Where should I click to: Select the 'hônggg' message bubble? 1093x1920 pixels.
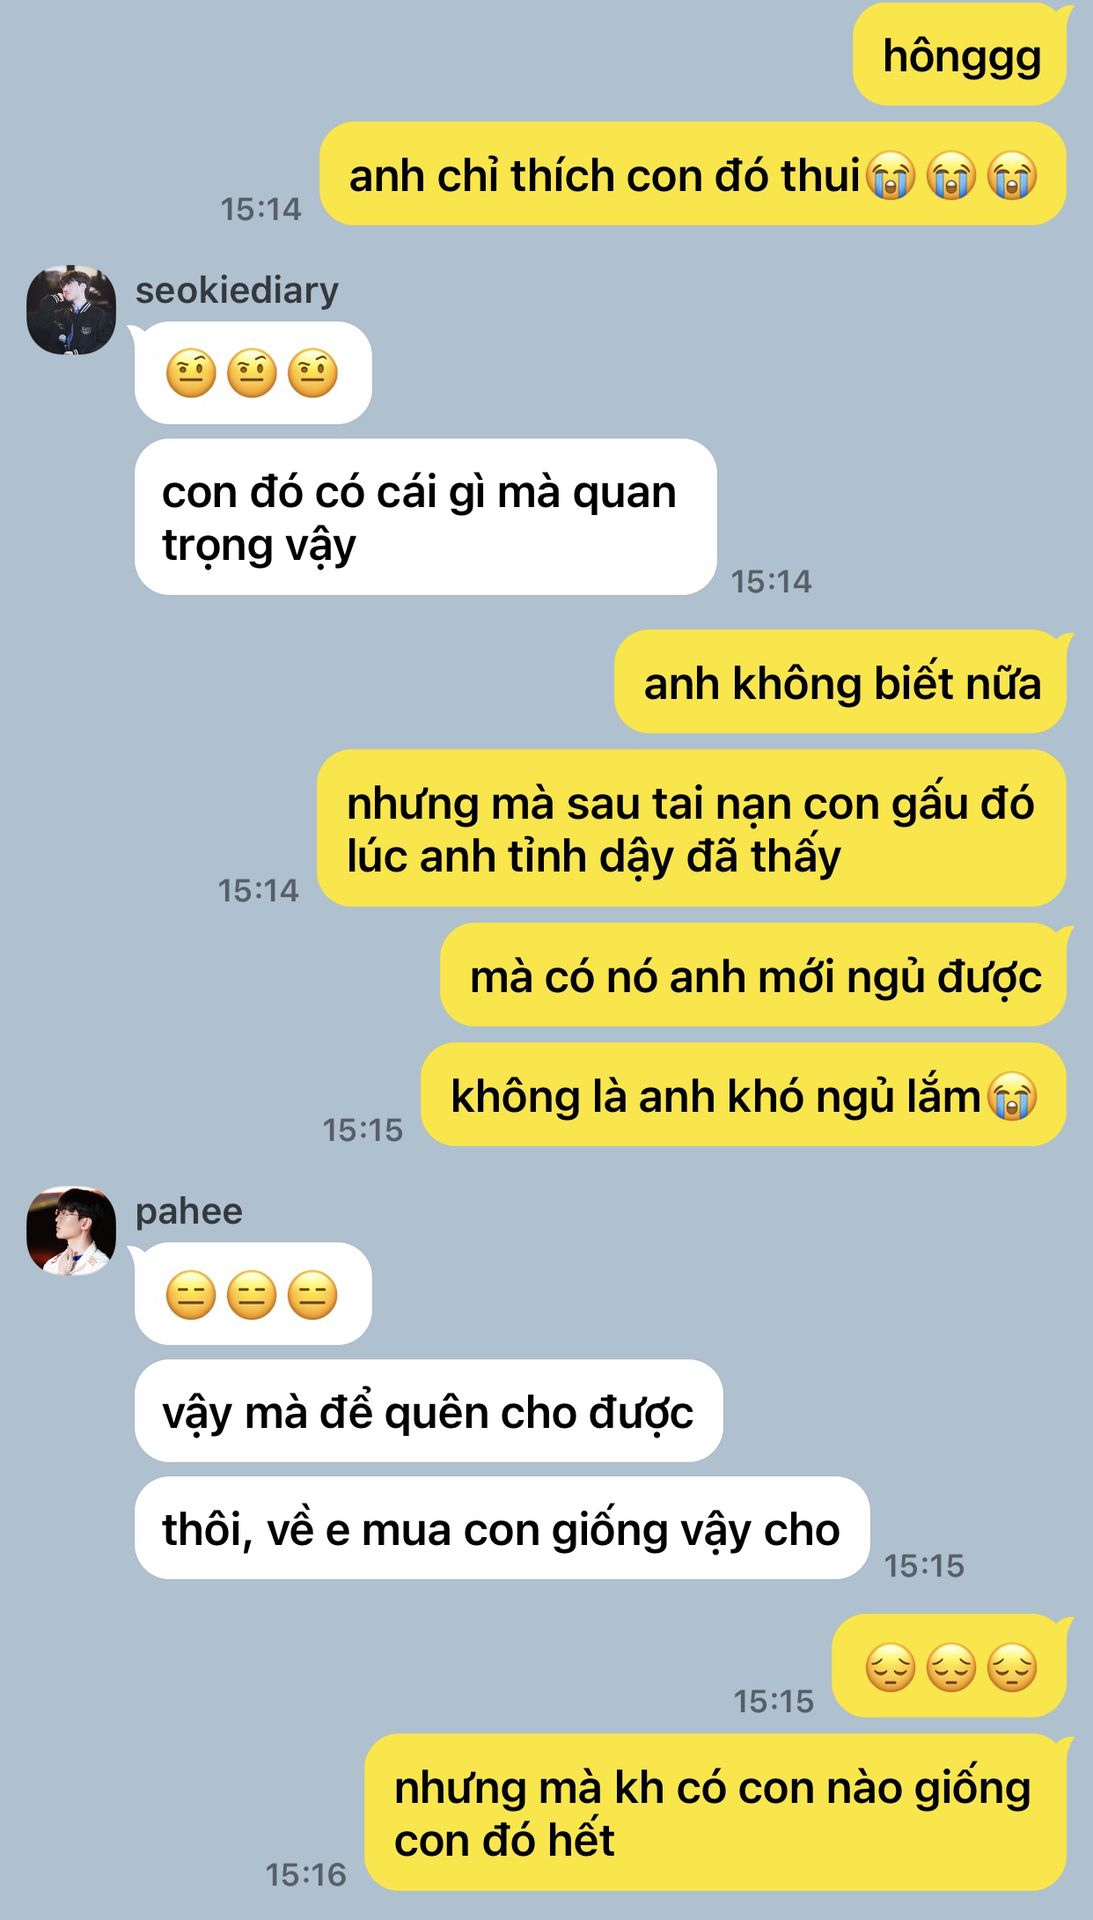click(x=960, y=55)
